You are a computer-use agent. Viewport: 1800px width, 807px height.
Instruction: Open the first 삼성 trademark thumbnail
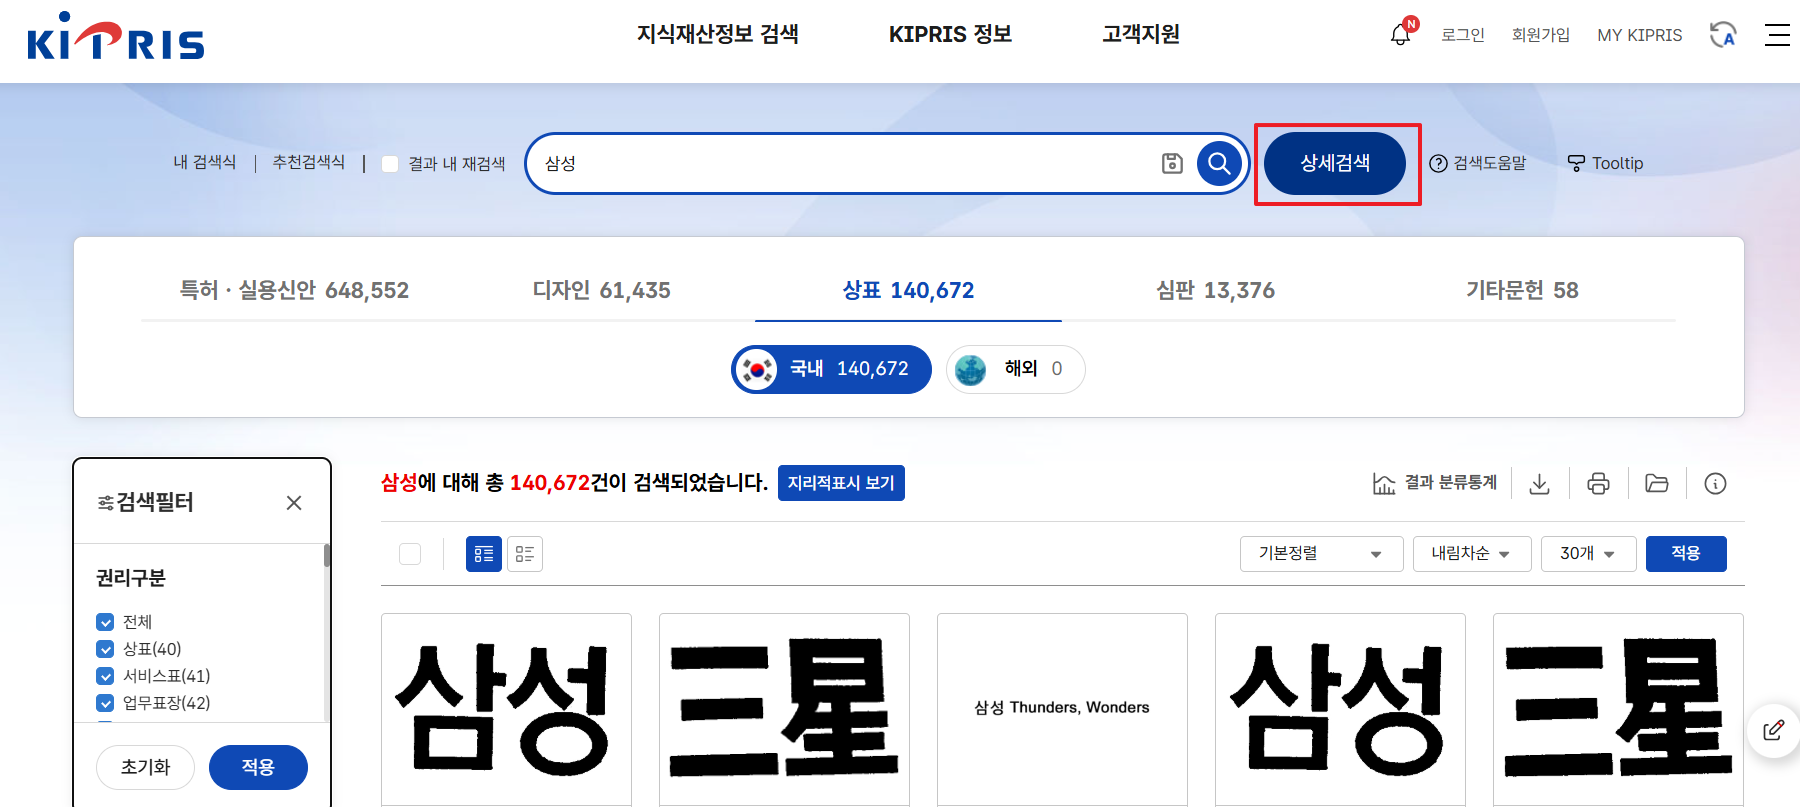506,709
